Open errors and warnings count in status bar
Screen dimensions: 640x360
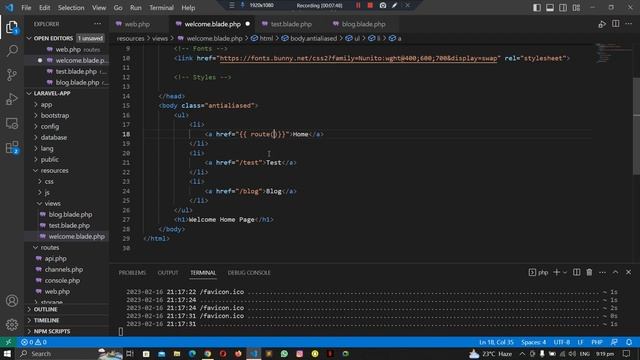coord(34,342)
